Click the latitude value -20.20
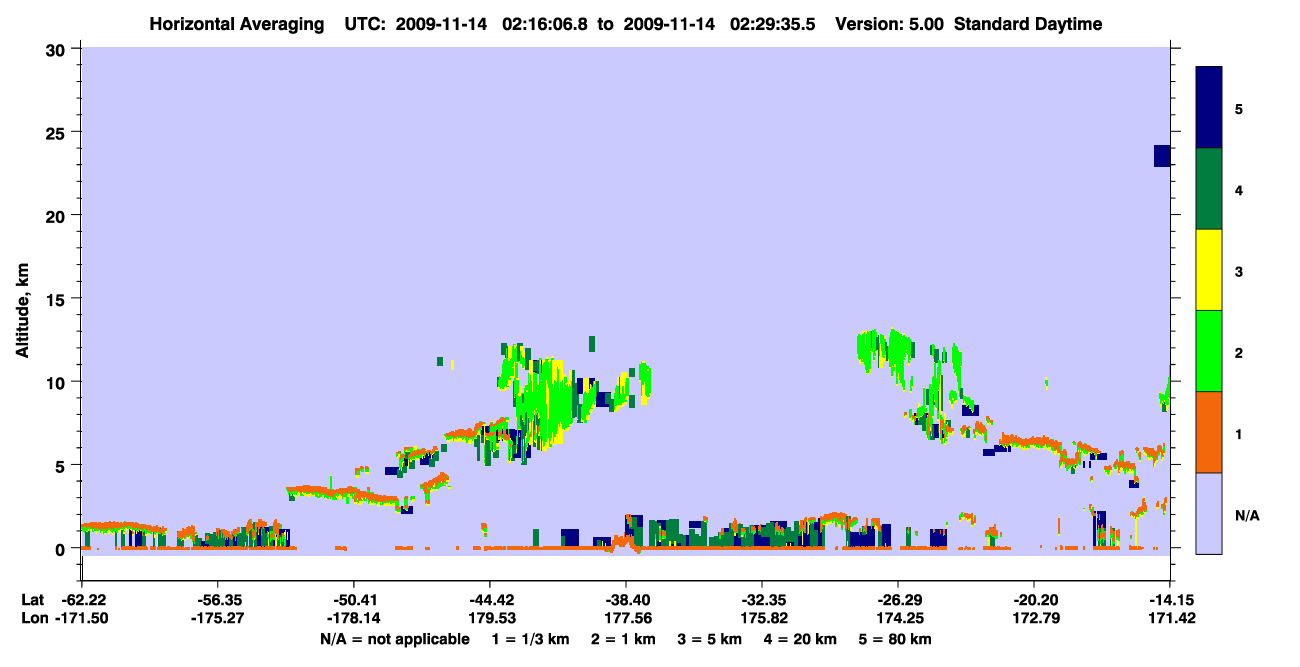Image resolution: width=1300 pixels, height=667 pixels. coord(1034,600)
